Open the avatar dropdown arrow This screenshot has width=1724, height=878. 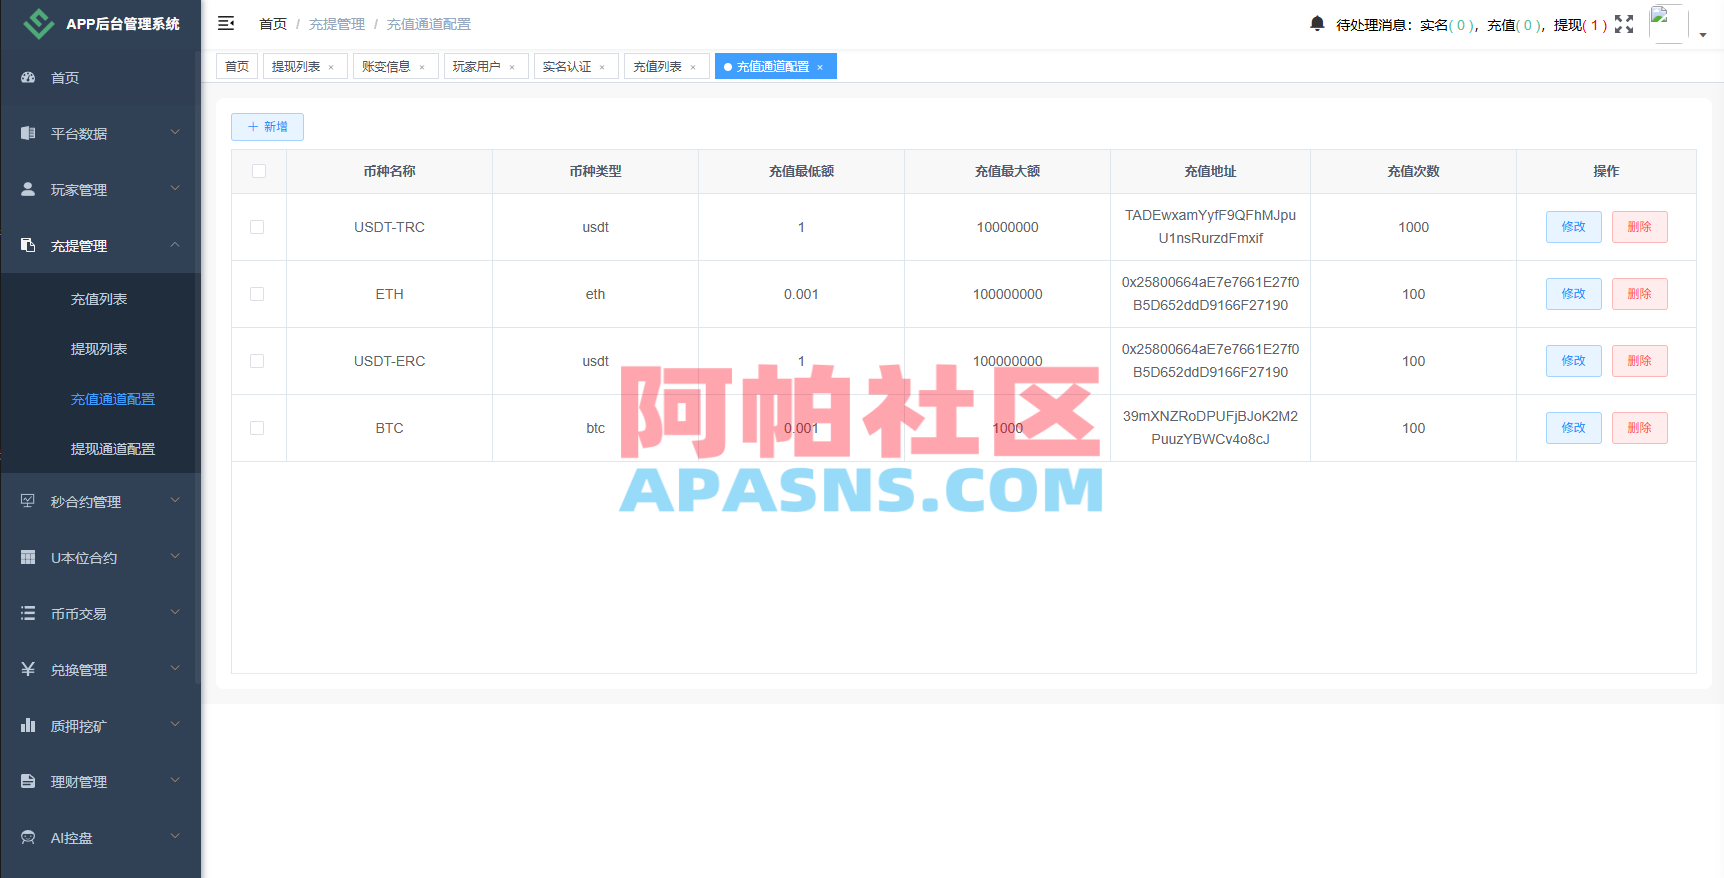tap(1703, 35)
